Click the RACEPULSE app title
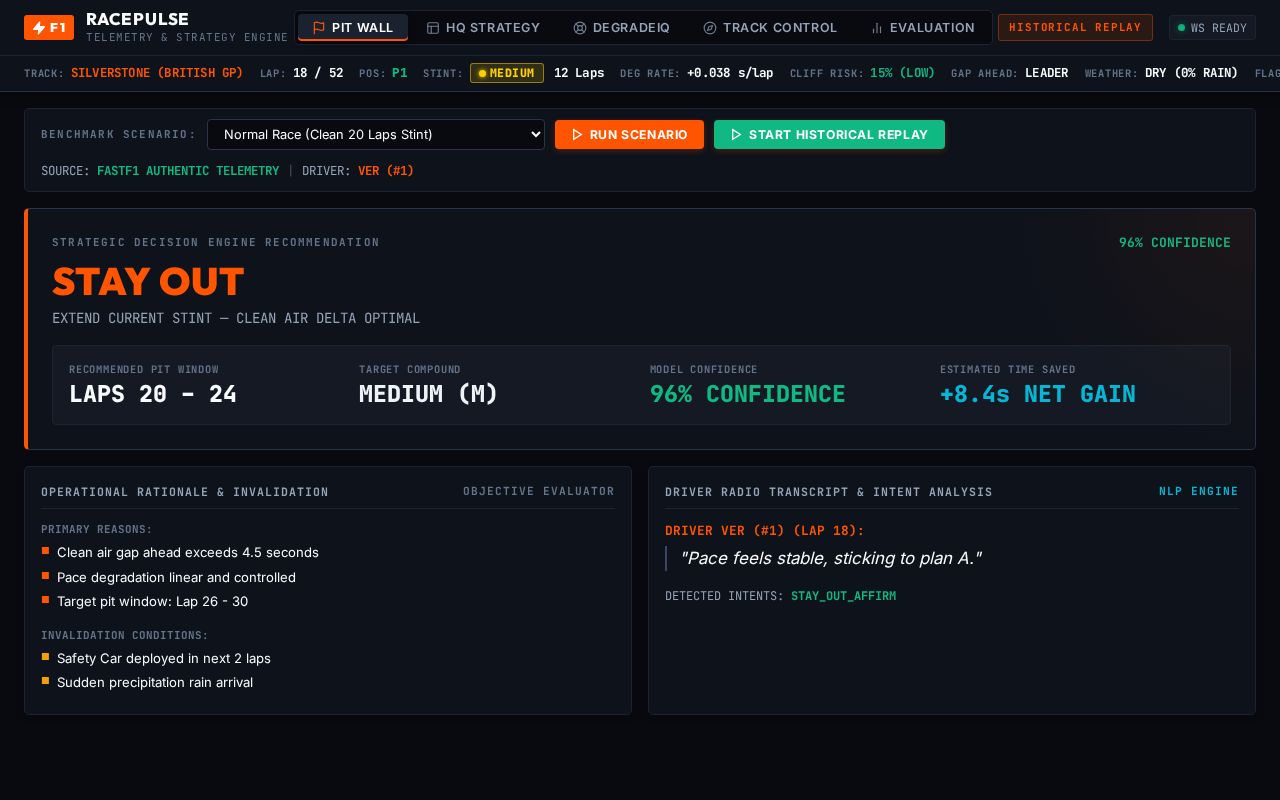The height and width of the screenshot is (800, 1280). pyautogui.click(x=138, y=19)
